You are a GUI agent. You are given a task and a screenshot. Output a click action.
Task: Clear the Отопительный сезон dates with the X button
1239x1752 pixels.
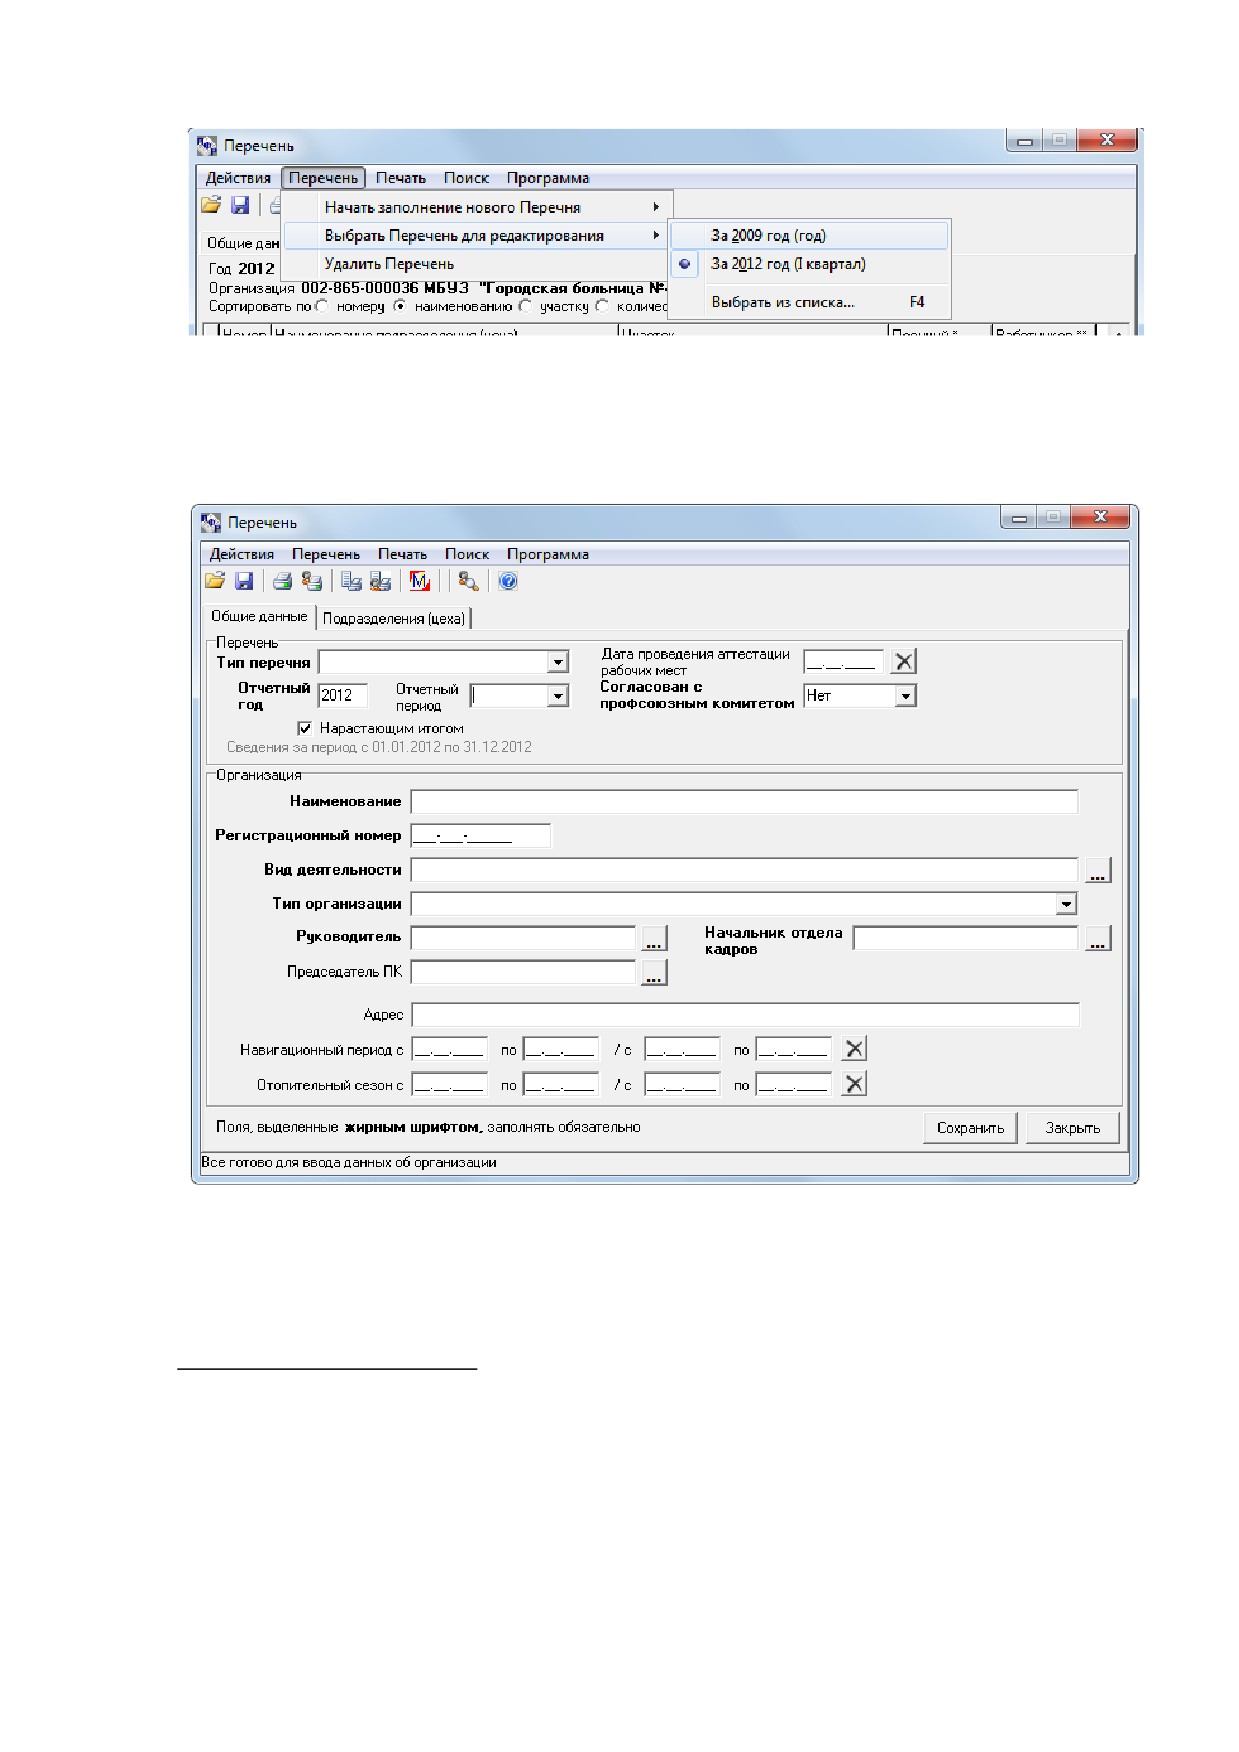854,1084
